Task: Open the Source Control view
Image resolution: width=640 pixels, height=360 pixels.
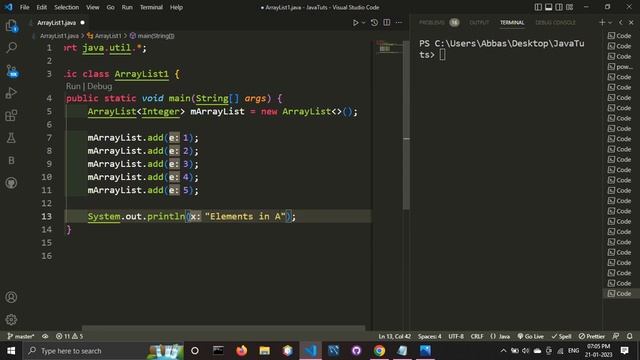Action: (11, 71)
